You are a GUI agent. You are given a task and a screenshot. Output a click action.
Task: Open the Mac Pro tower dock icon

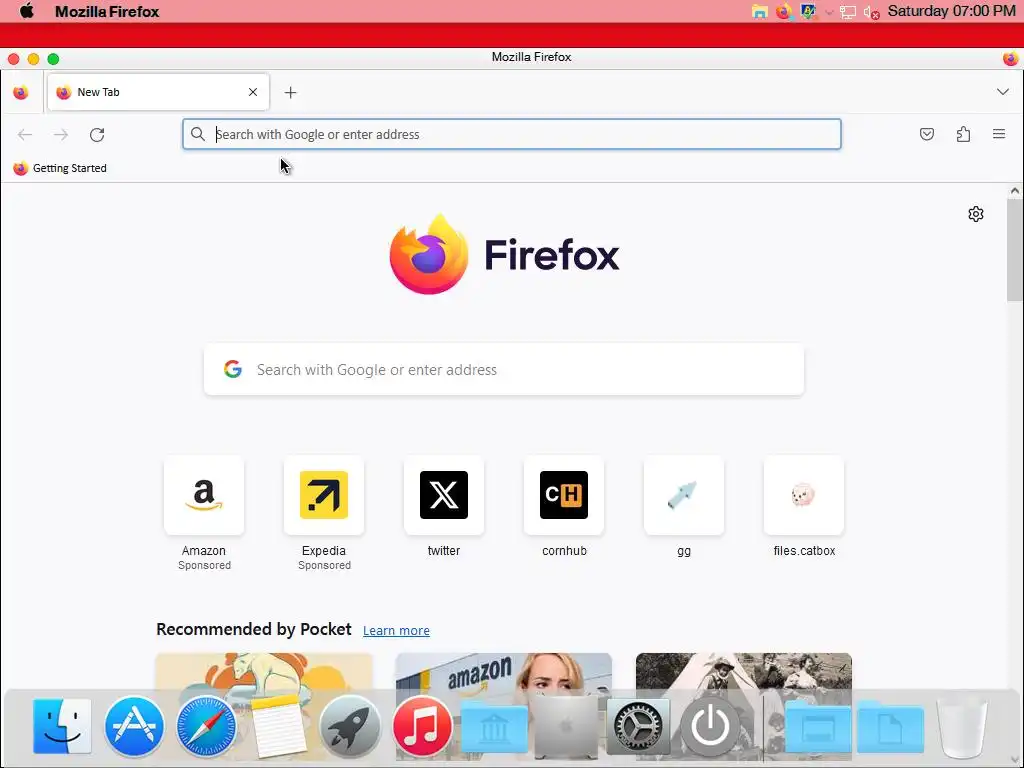(x=566, y=726)
